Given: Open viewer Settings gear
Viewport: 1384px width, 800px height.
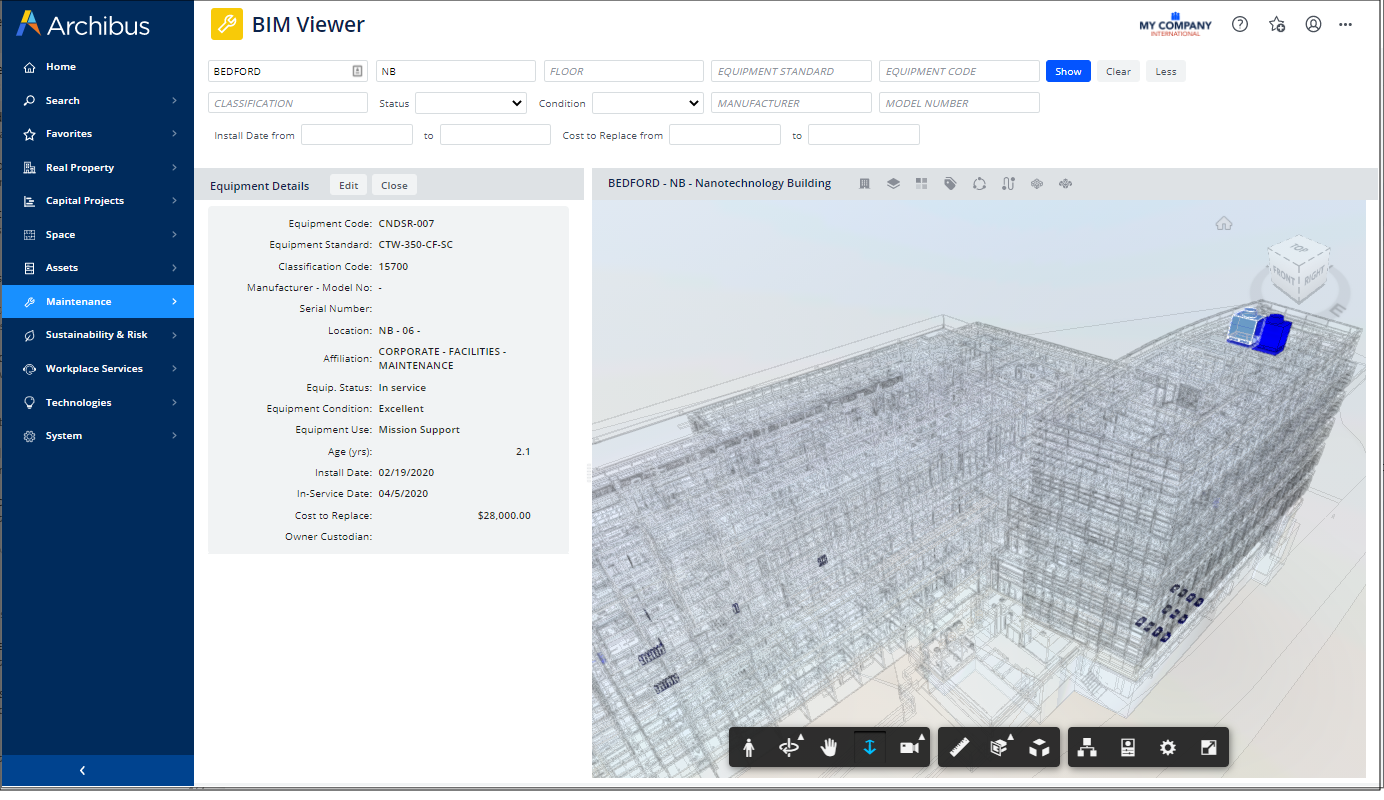Looking at the screenshot, I should (x=1167, y=748).
